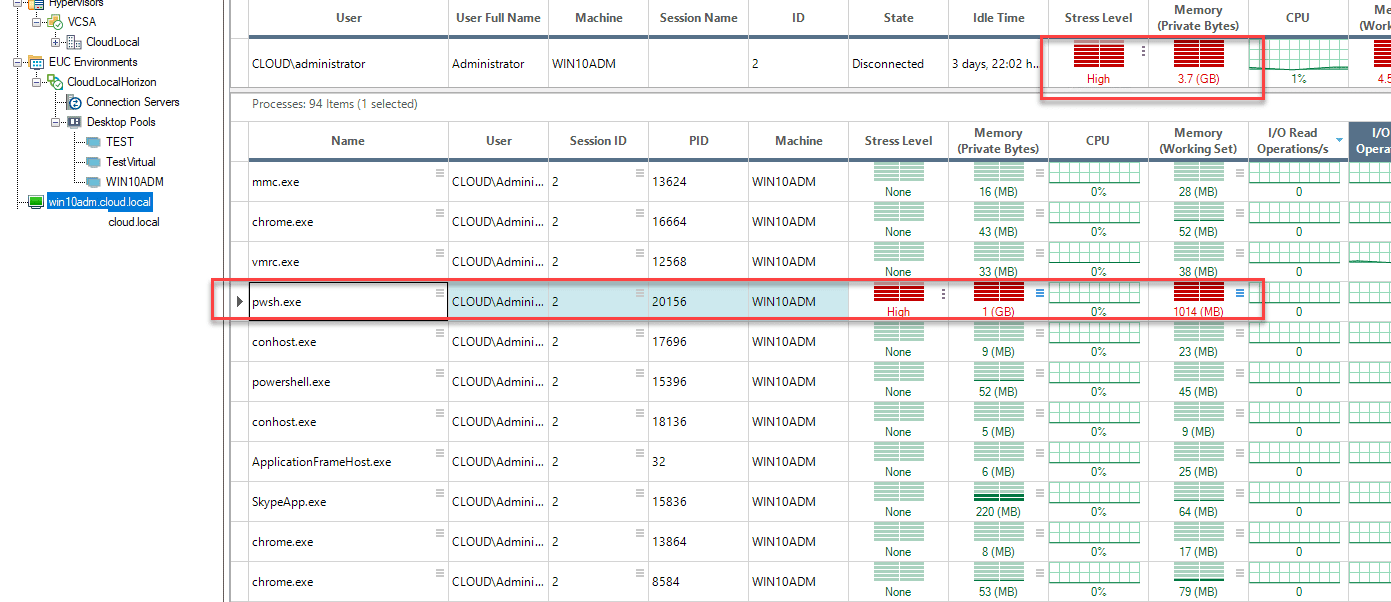The height and width of the screenshot is (602, 1391).
Task: Click the Connection Servers icon in tree
Action: [x=73, y=102]
